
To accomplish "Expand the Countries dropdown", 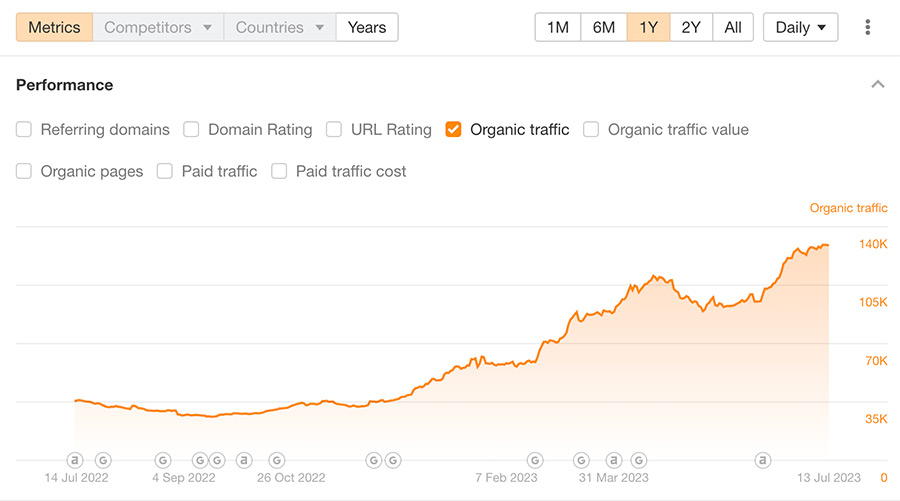I will pyautogui.click(x=280, y=27).
